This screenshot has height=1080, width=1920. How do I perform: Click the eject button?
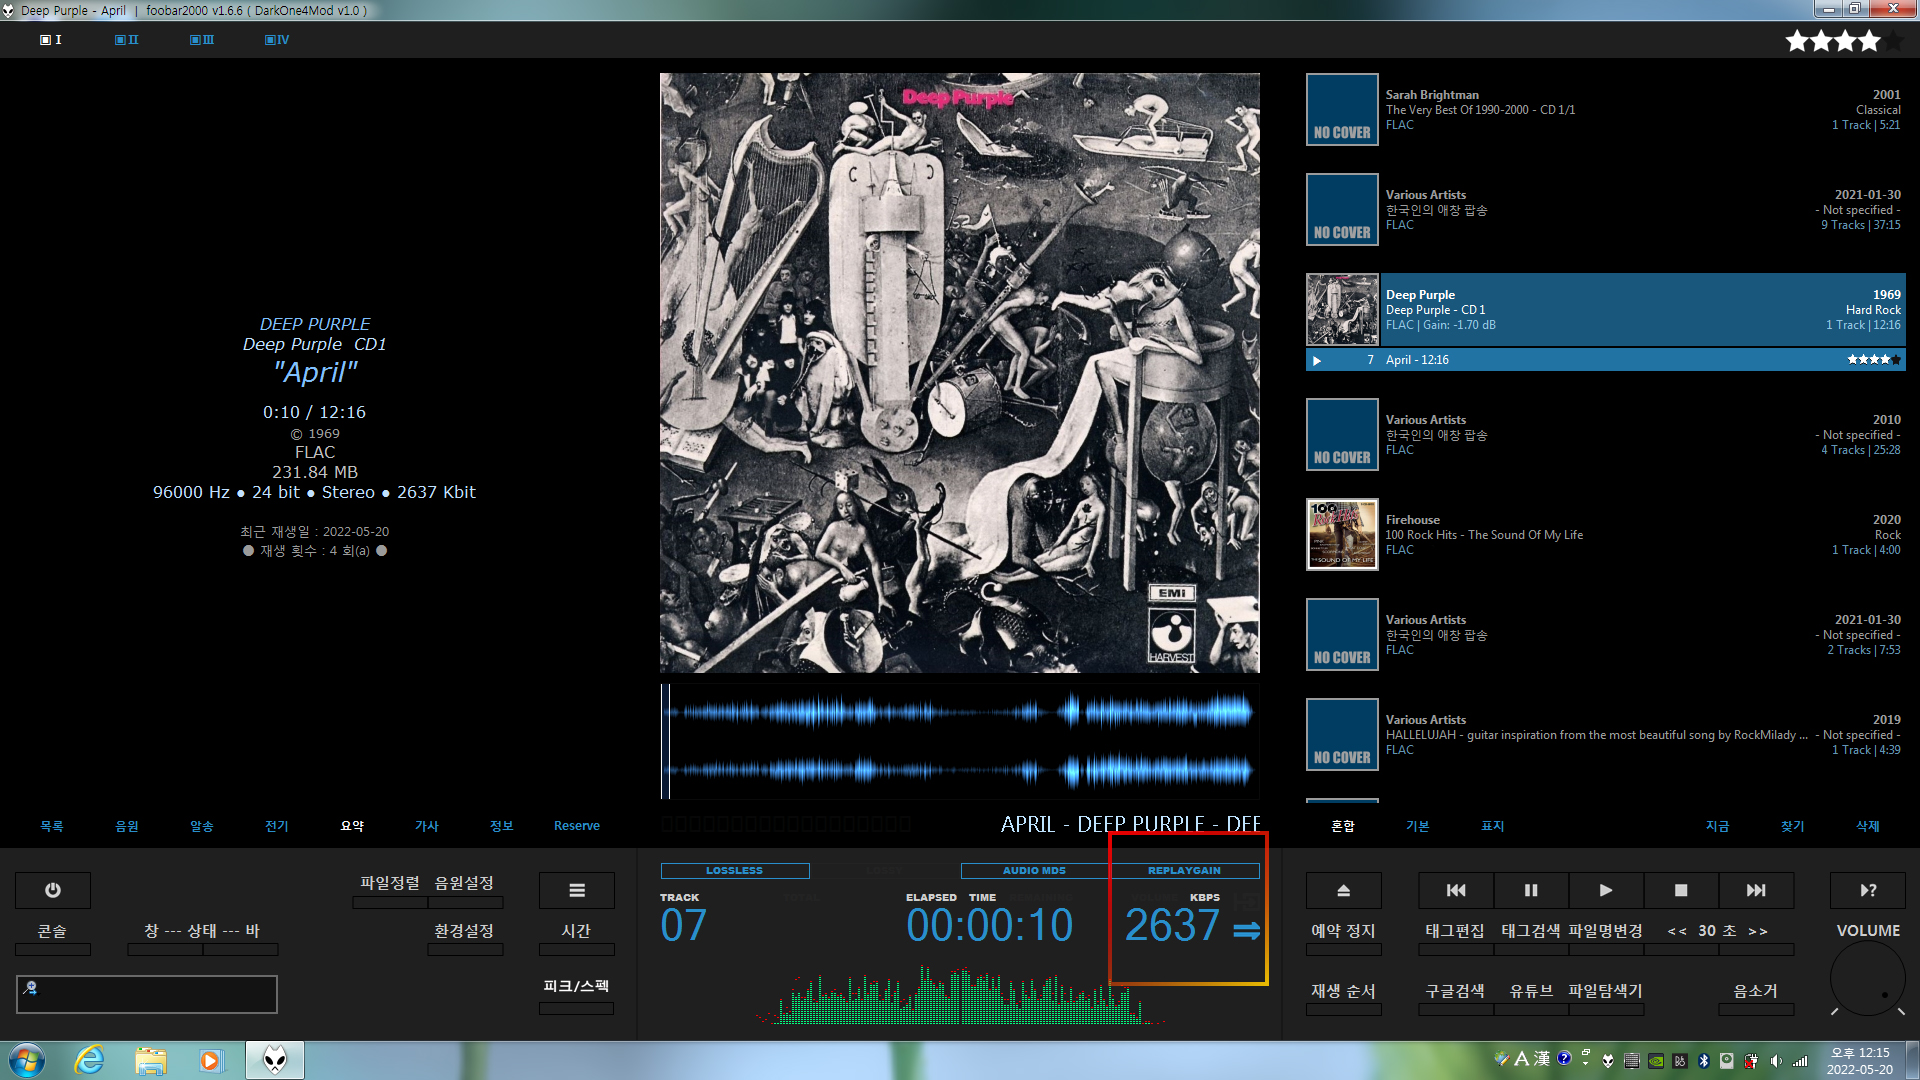[1344, 890]
